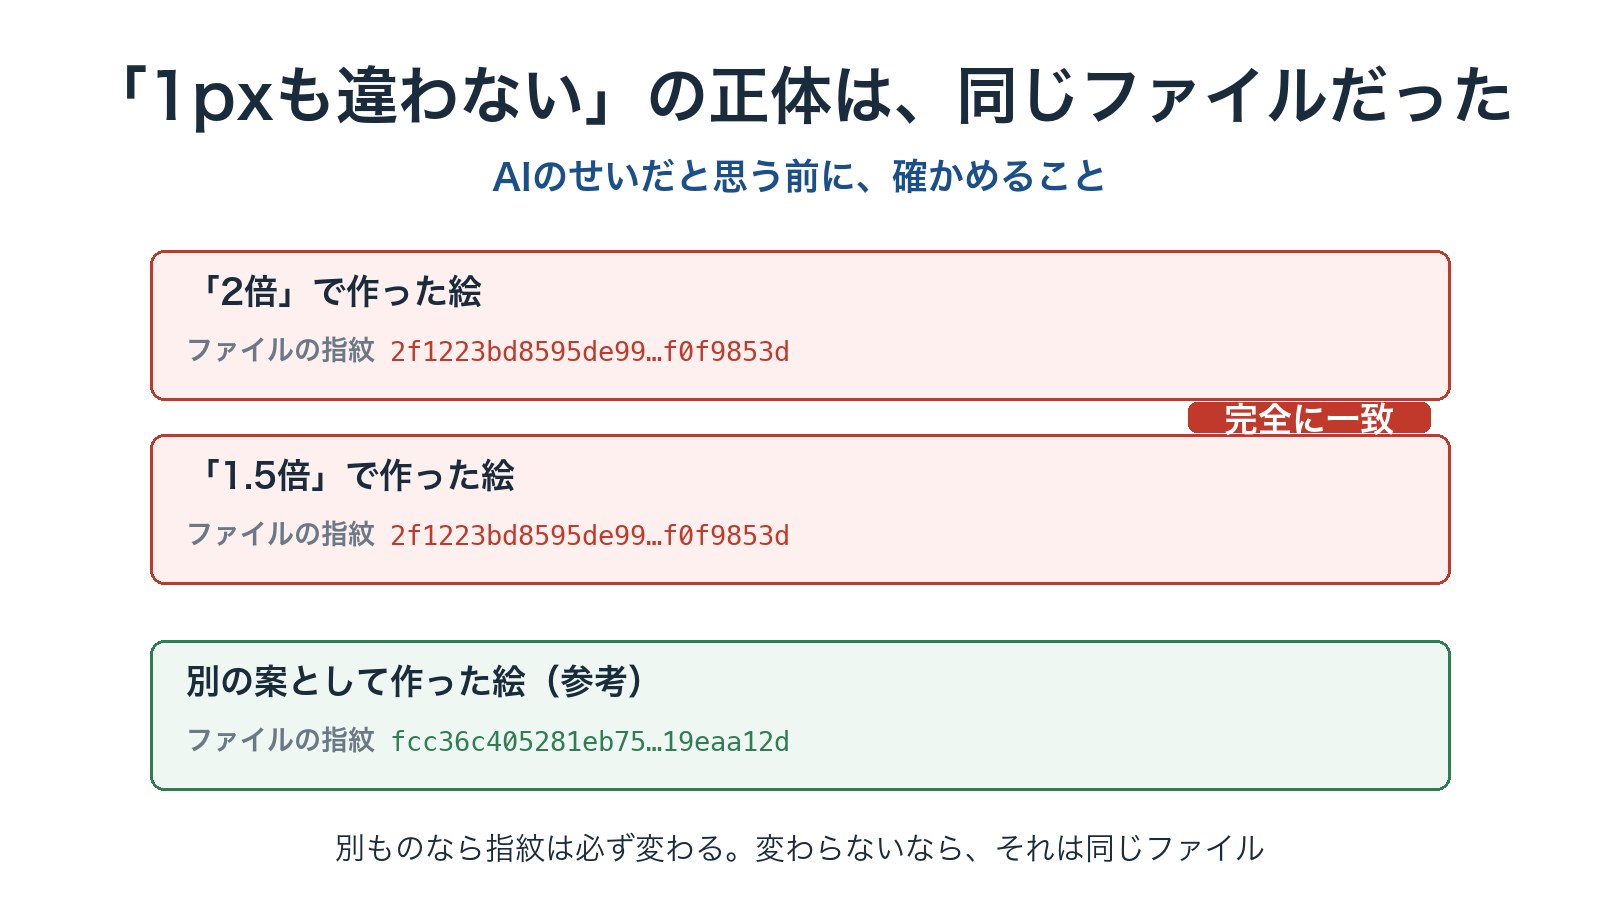Click empty right area of green card
The image size is (1600, 900).
point(1120,716)
